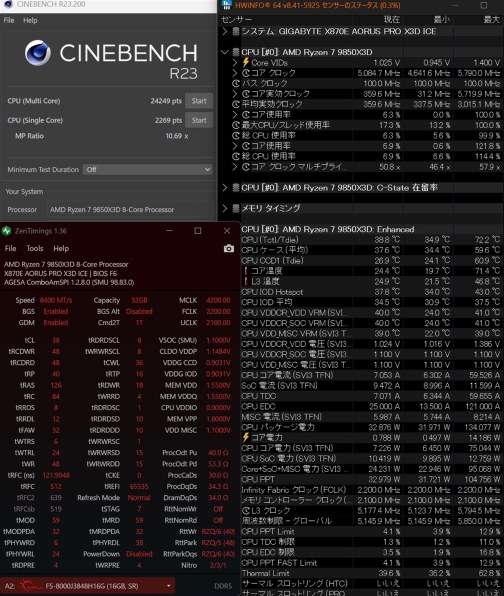Click the clock icon beside L3 クロック

(246, 510)
